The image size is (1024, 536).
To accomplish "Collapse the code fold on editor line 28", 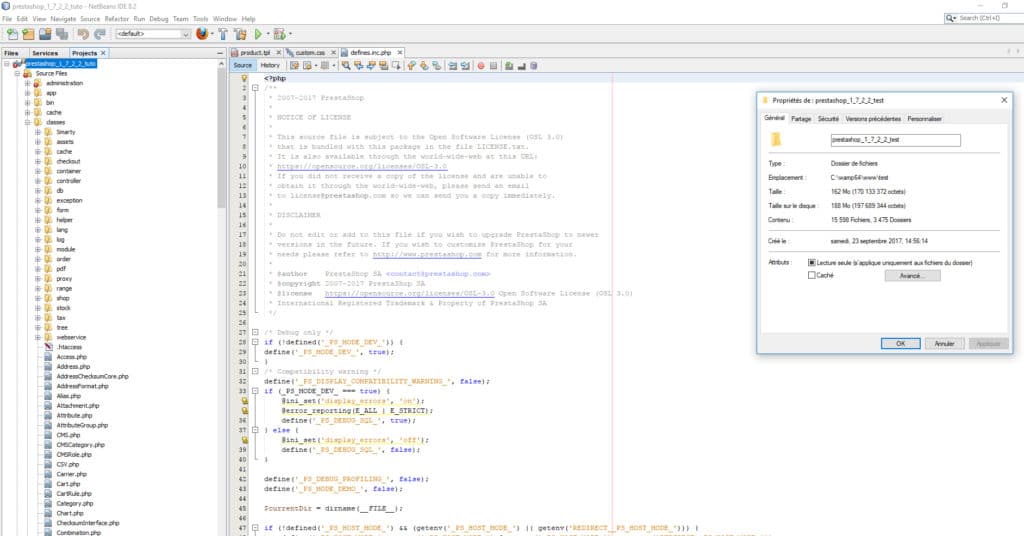I will click(x=255, y=342).
